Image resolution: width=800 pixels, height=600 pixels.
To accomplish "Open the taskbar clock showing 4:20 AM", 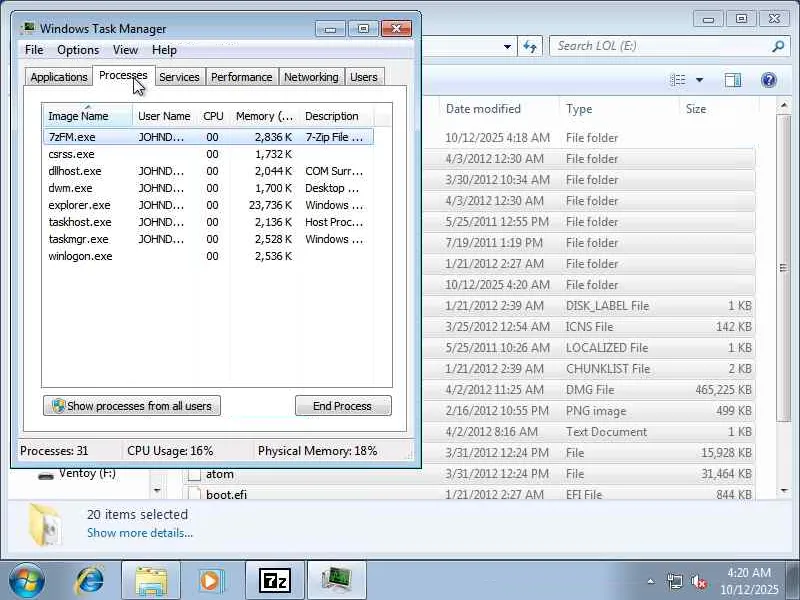I will tap(749, 581).
